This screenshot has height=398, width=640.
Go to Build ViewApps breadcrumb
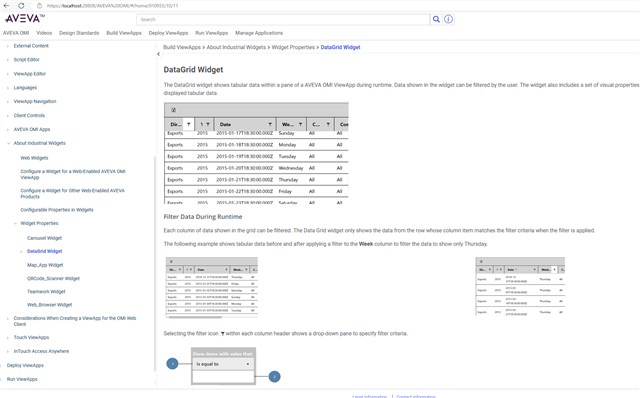(182, 47)
